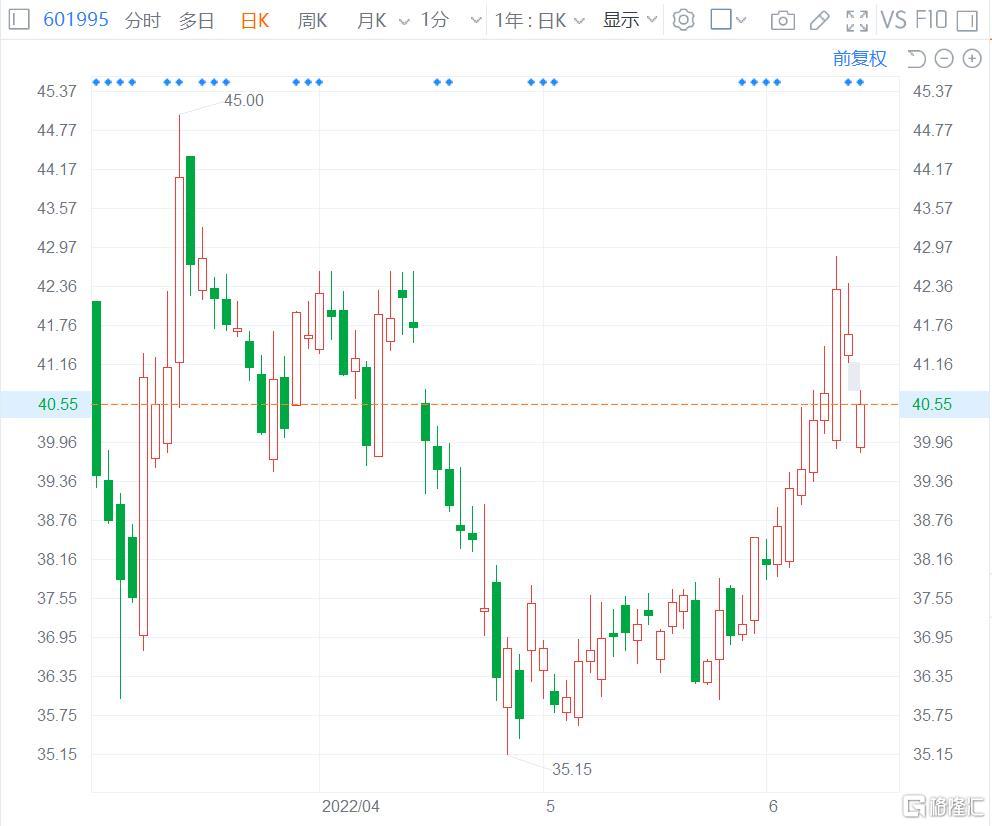The image size is (992, 826).
Task: Click the first blue event marker diamond
Action: (x=96, y=82)
